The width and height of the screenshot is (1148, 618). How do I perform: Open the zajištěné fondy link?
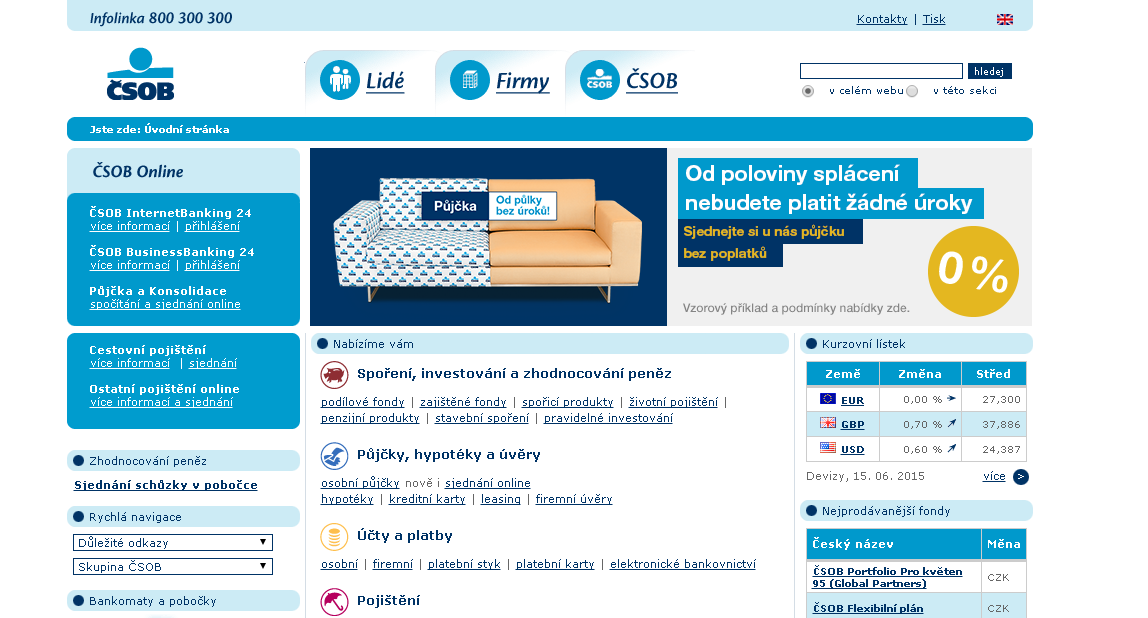coord(463,402)
